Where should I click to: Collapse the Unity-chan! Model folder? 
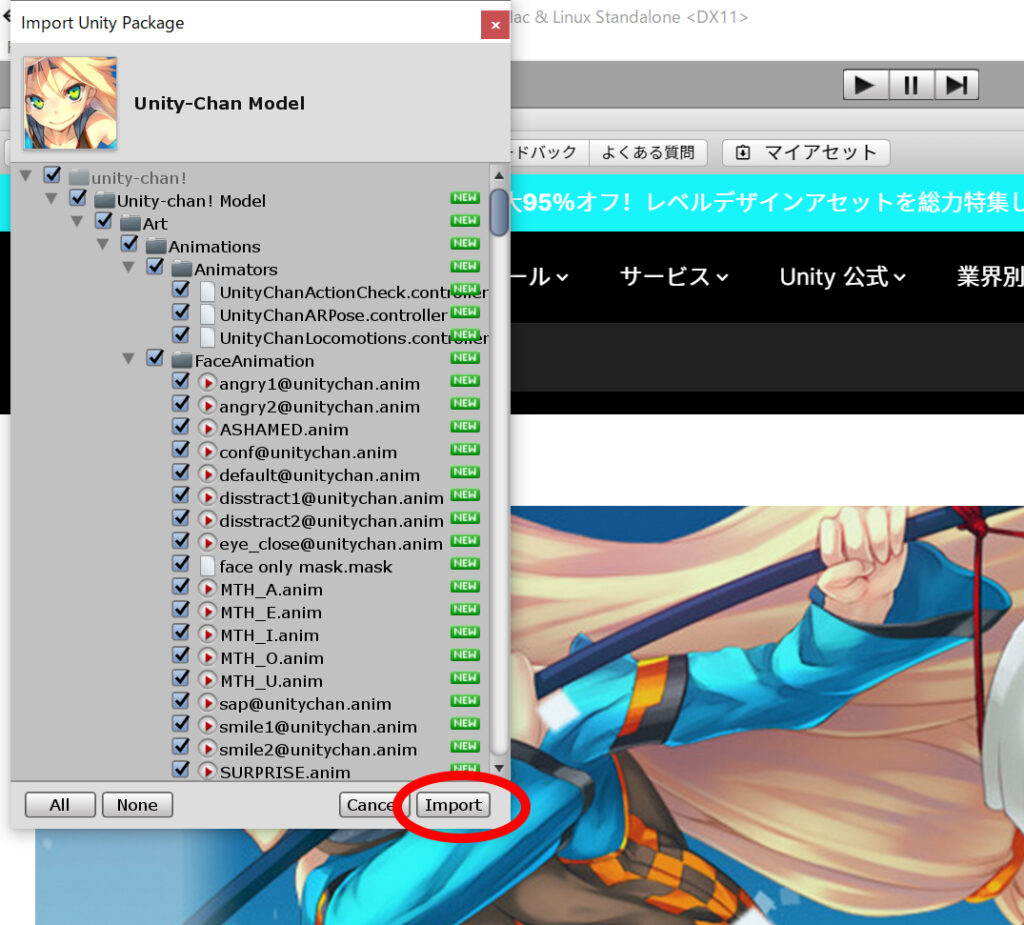(52, 199)
